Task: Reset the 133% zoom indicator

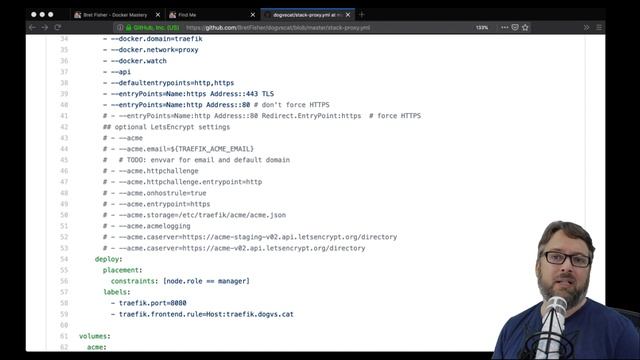Action: (x=482, y=27)
